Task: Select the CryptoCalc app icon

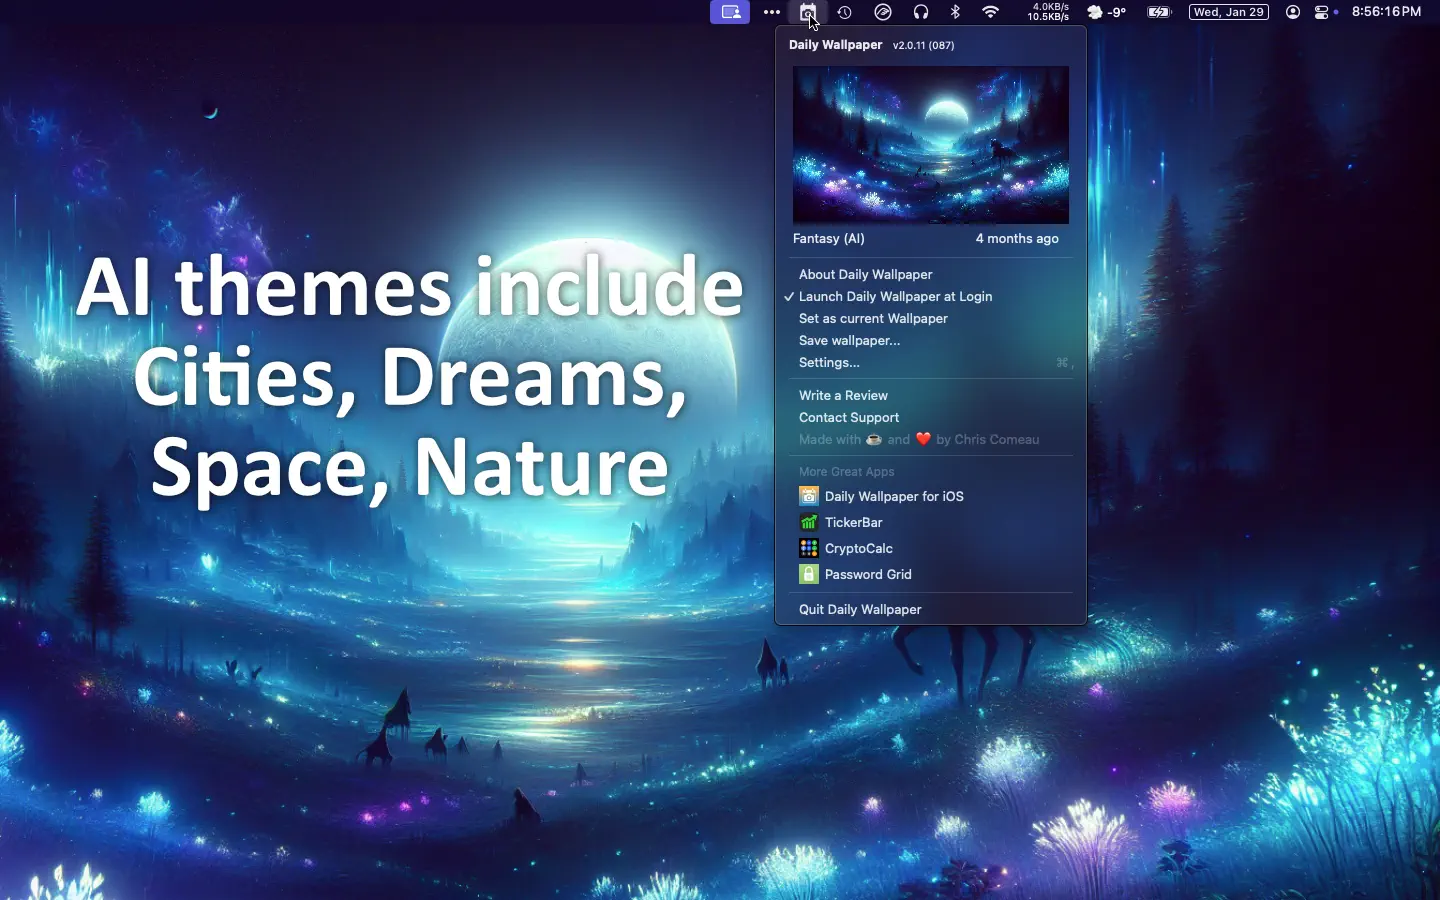Action: pos(809,548)
